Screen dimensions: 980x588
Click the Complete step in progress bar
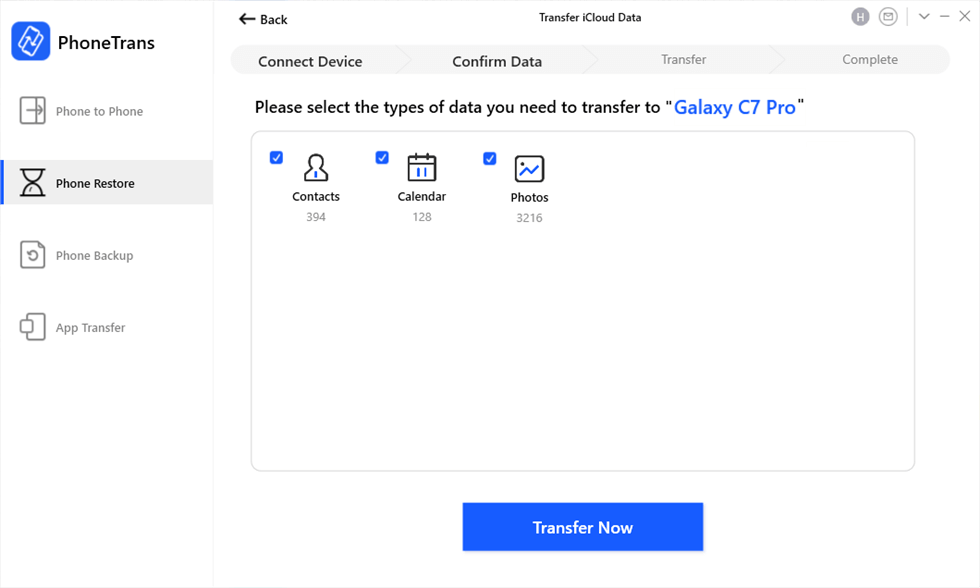point(870,60)
